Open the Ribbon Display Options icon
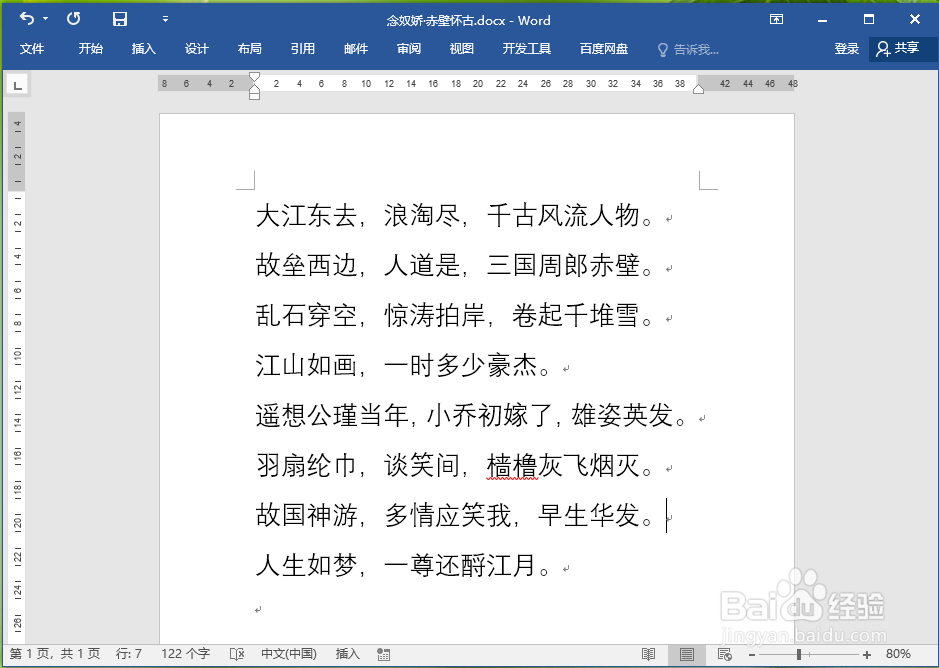Screen dimensions: 939x668 coord(777,19)
